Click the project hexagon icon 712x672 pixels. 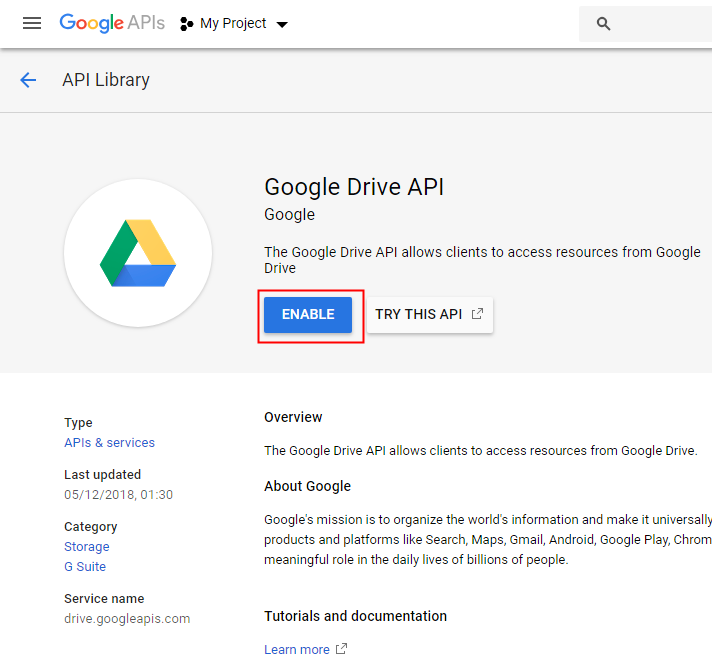tap(187, 24)
